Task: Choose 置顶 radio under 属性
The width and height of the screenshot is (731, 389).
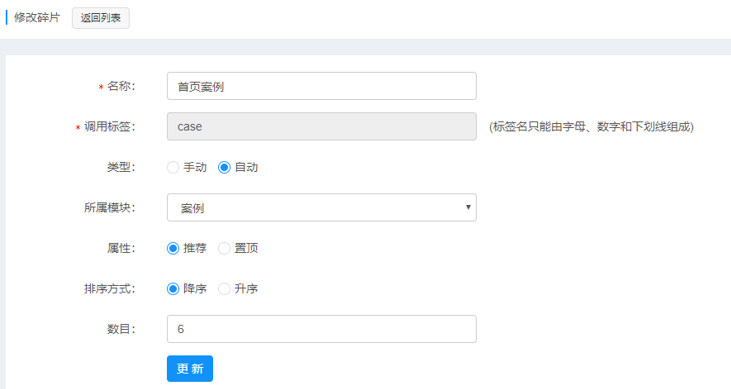Action: click(224, 248)
